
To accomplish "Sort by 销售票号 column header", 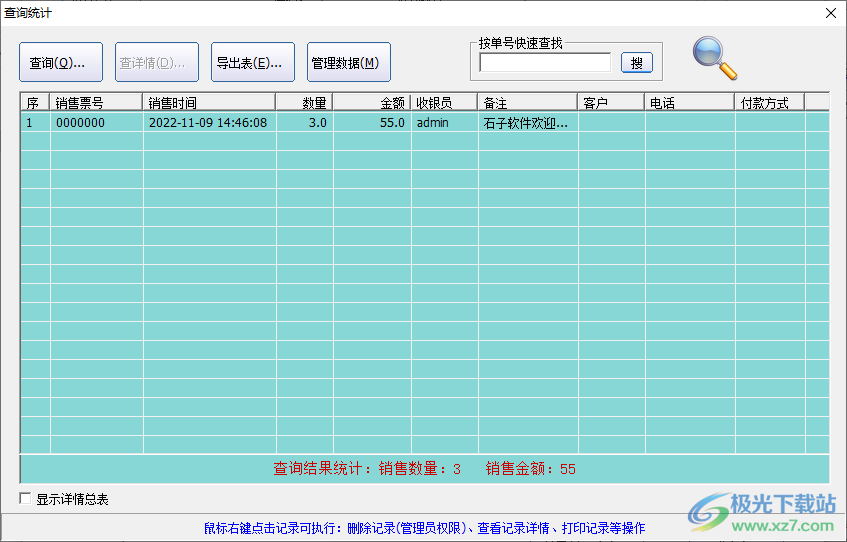I will pyautogui.click(x=96, y=103).
